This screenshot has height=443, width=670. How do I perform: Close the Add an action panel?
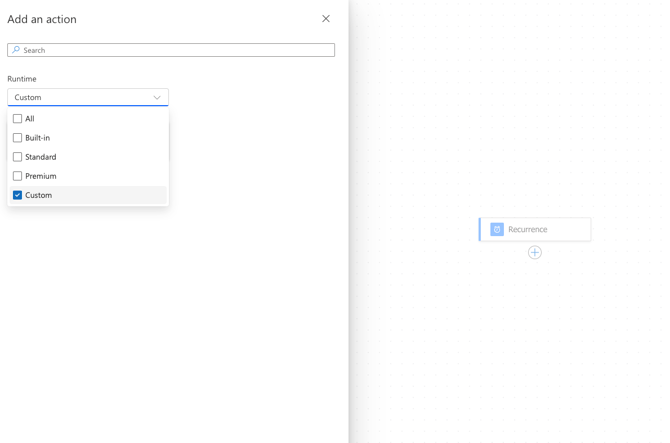point(326,19)
